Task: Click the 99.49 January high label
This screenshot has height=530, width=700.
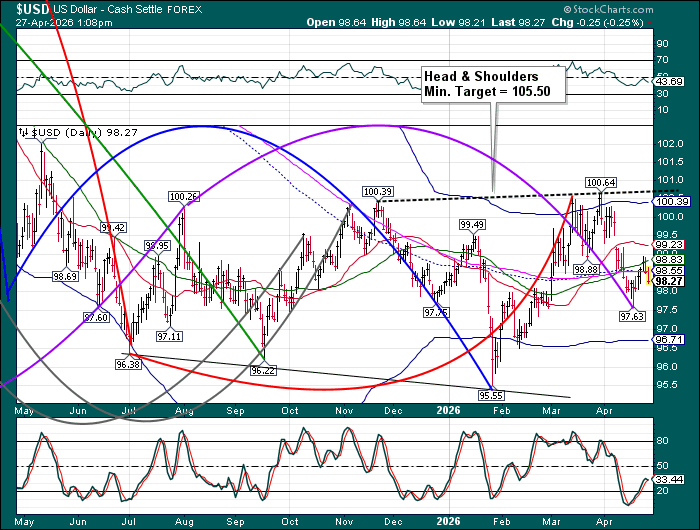Action: pos(473,224)
